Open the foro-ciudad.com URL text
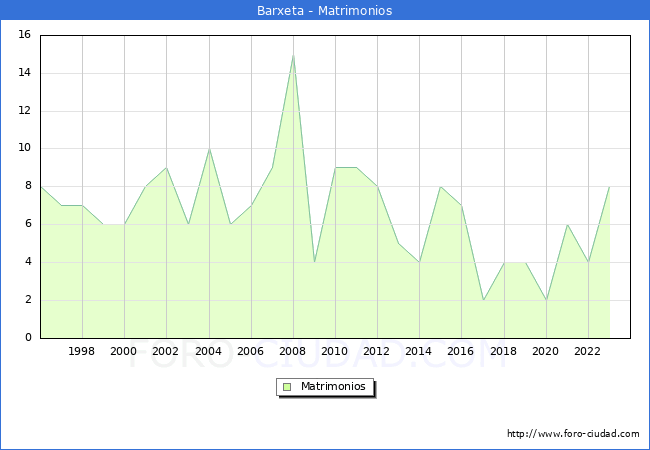 (x=573, y=434)
